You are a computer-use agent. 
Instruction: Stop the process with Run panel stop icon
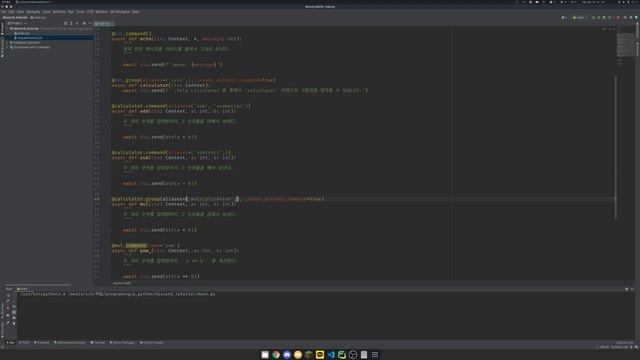pos(8,308)
